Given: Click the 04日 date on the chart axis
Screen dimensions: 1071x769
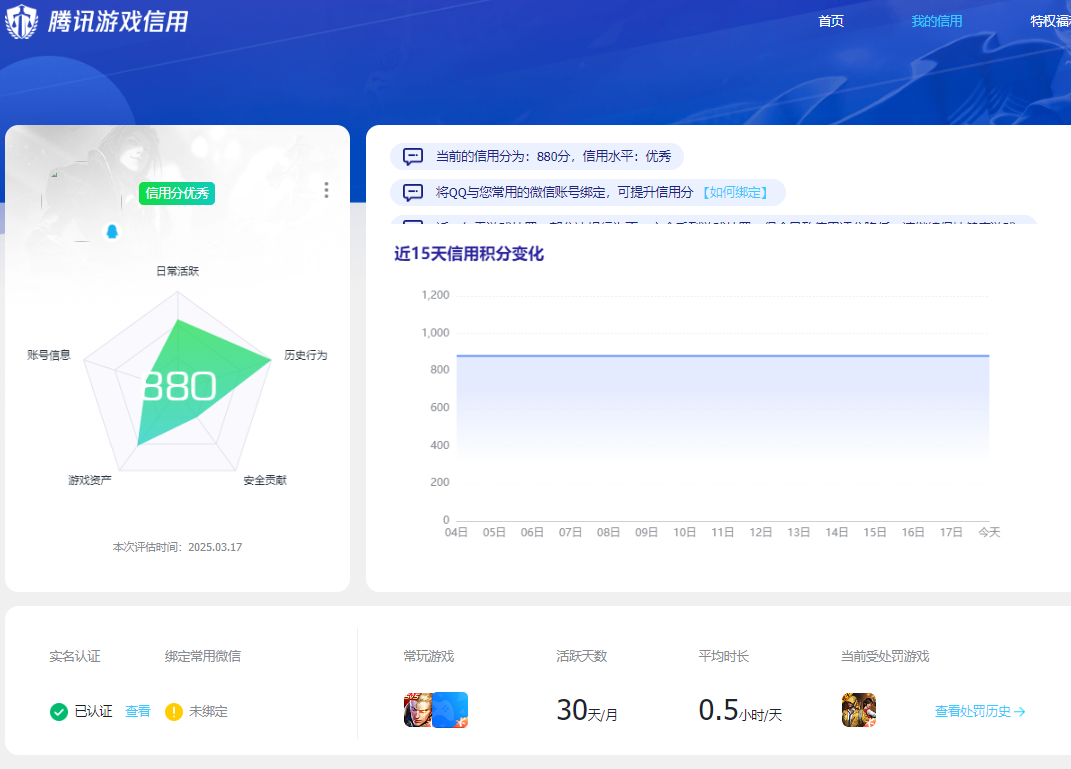Looking at the screenshot, I should pos(456,532).
